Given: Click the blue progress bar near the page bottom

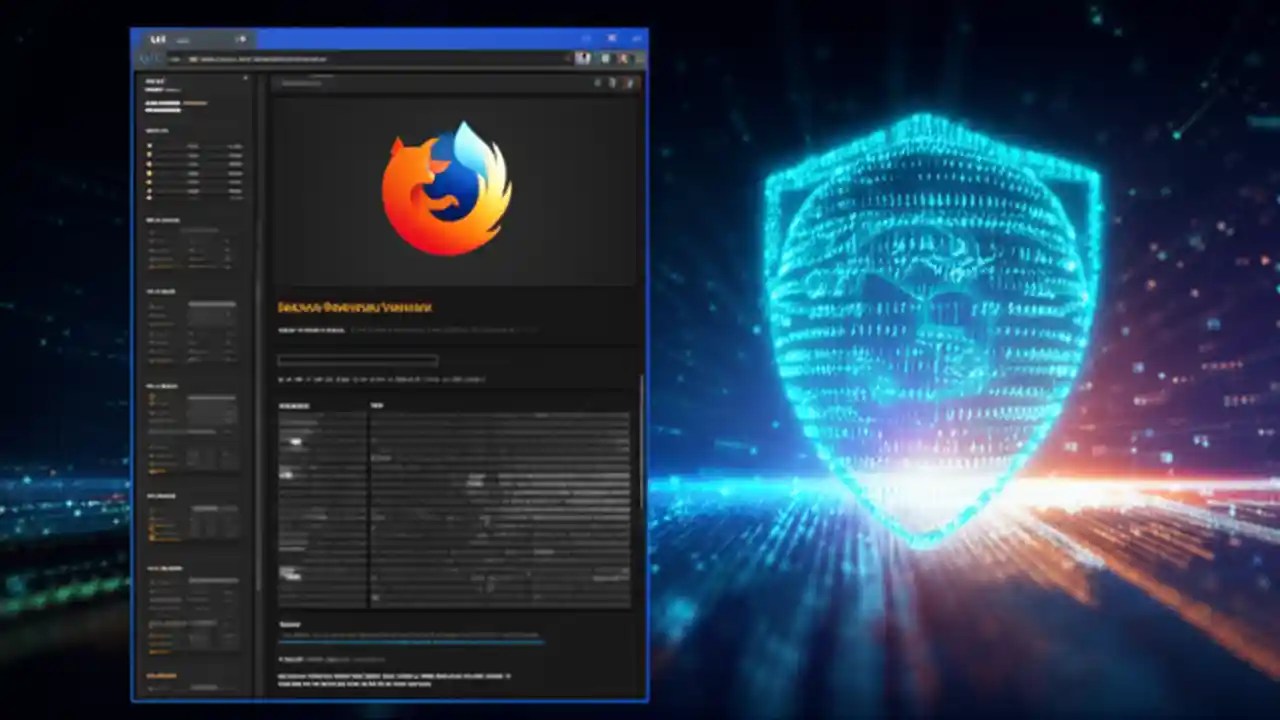Looking at the screenshot, I should pyautogui.click(x=410, y=641).
